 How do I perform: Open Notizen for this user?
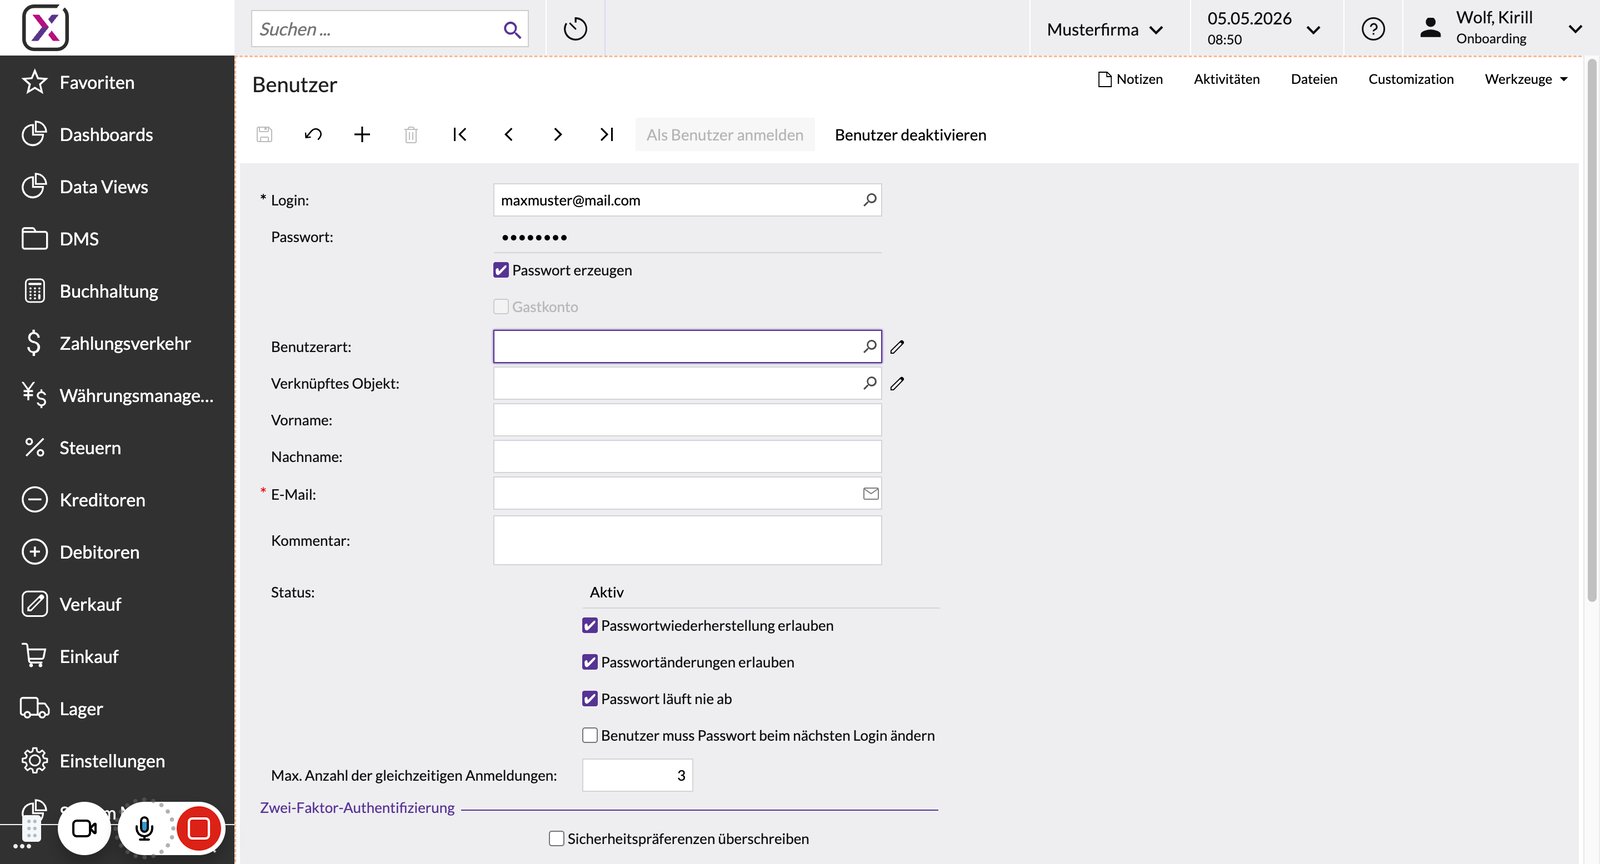[1130, 79]
